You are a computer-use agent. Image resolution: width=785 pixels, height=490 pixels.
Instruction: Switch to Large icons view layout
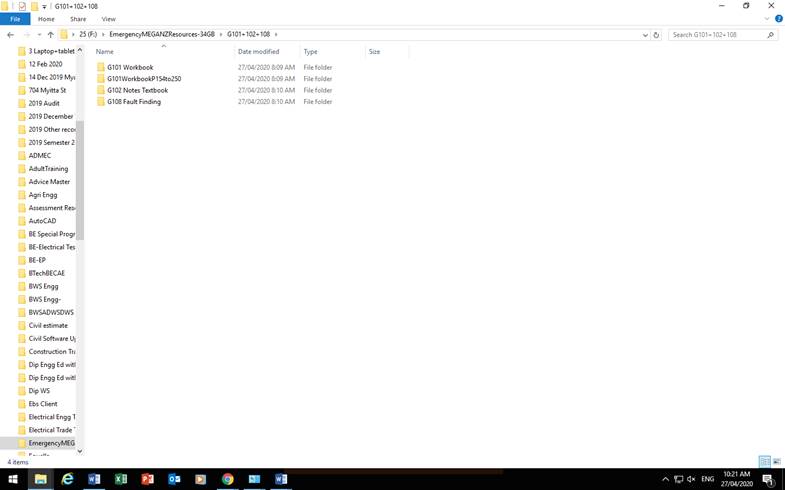[776, 461]
